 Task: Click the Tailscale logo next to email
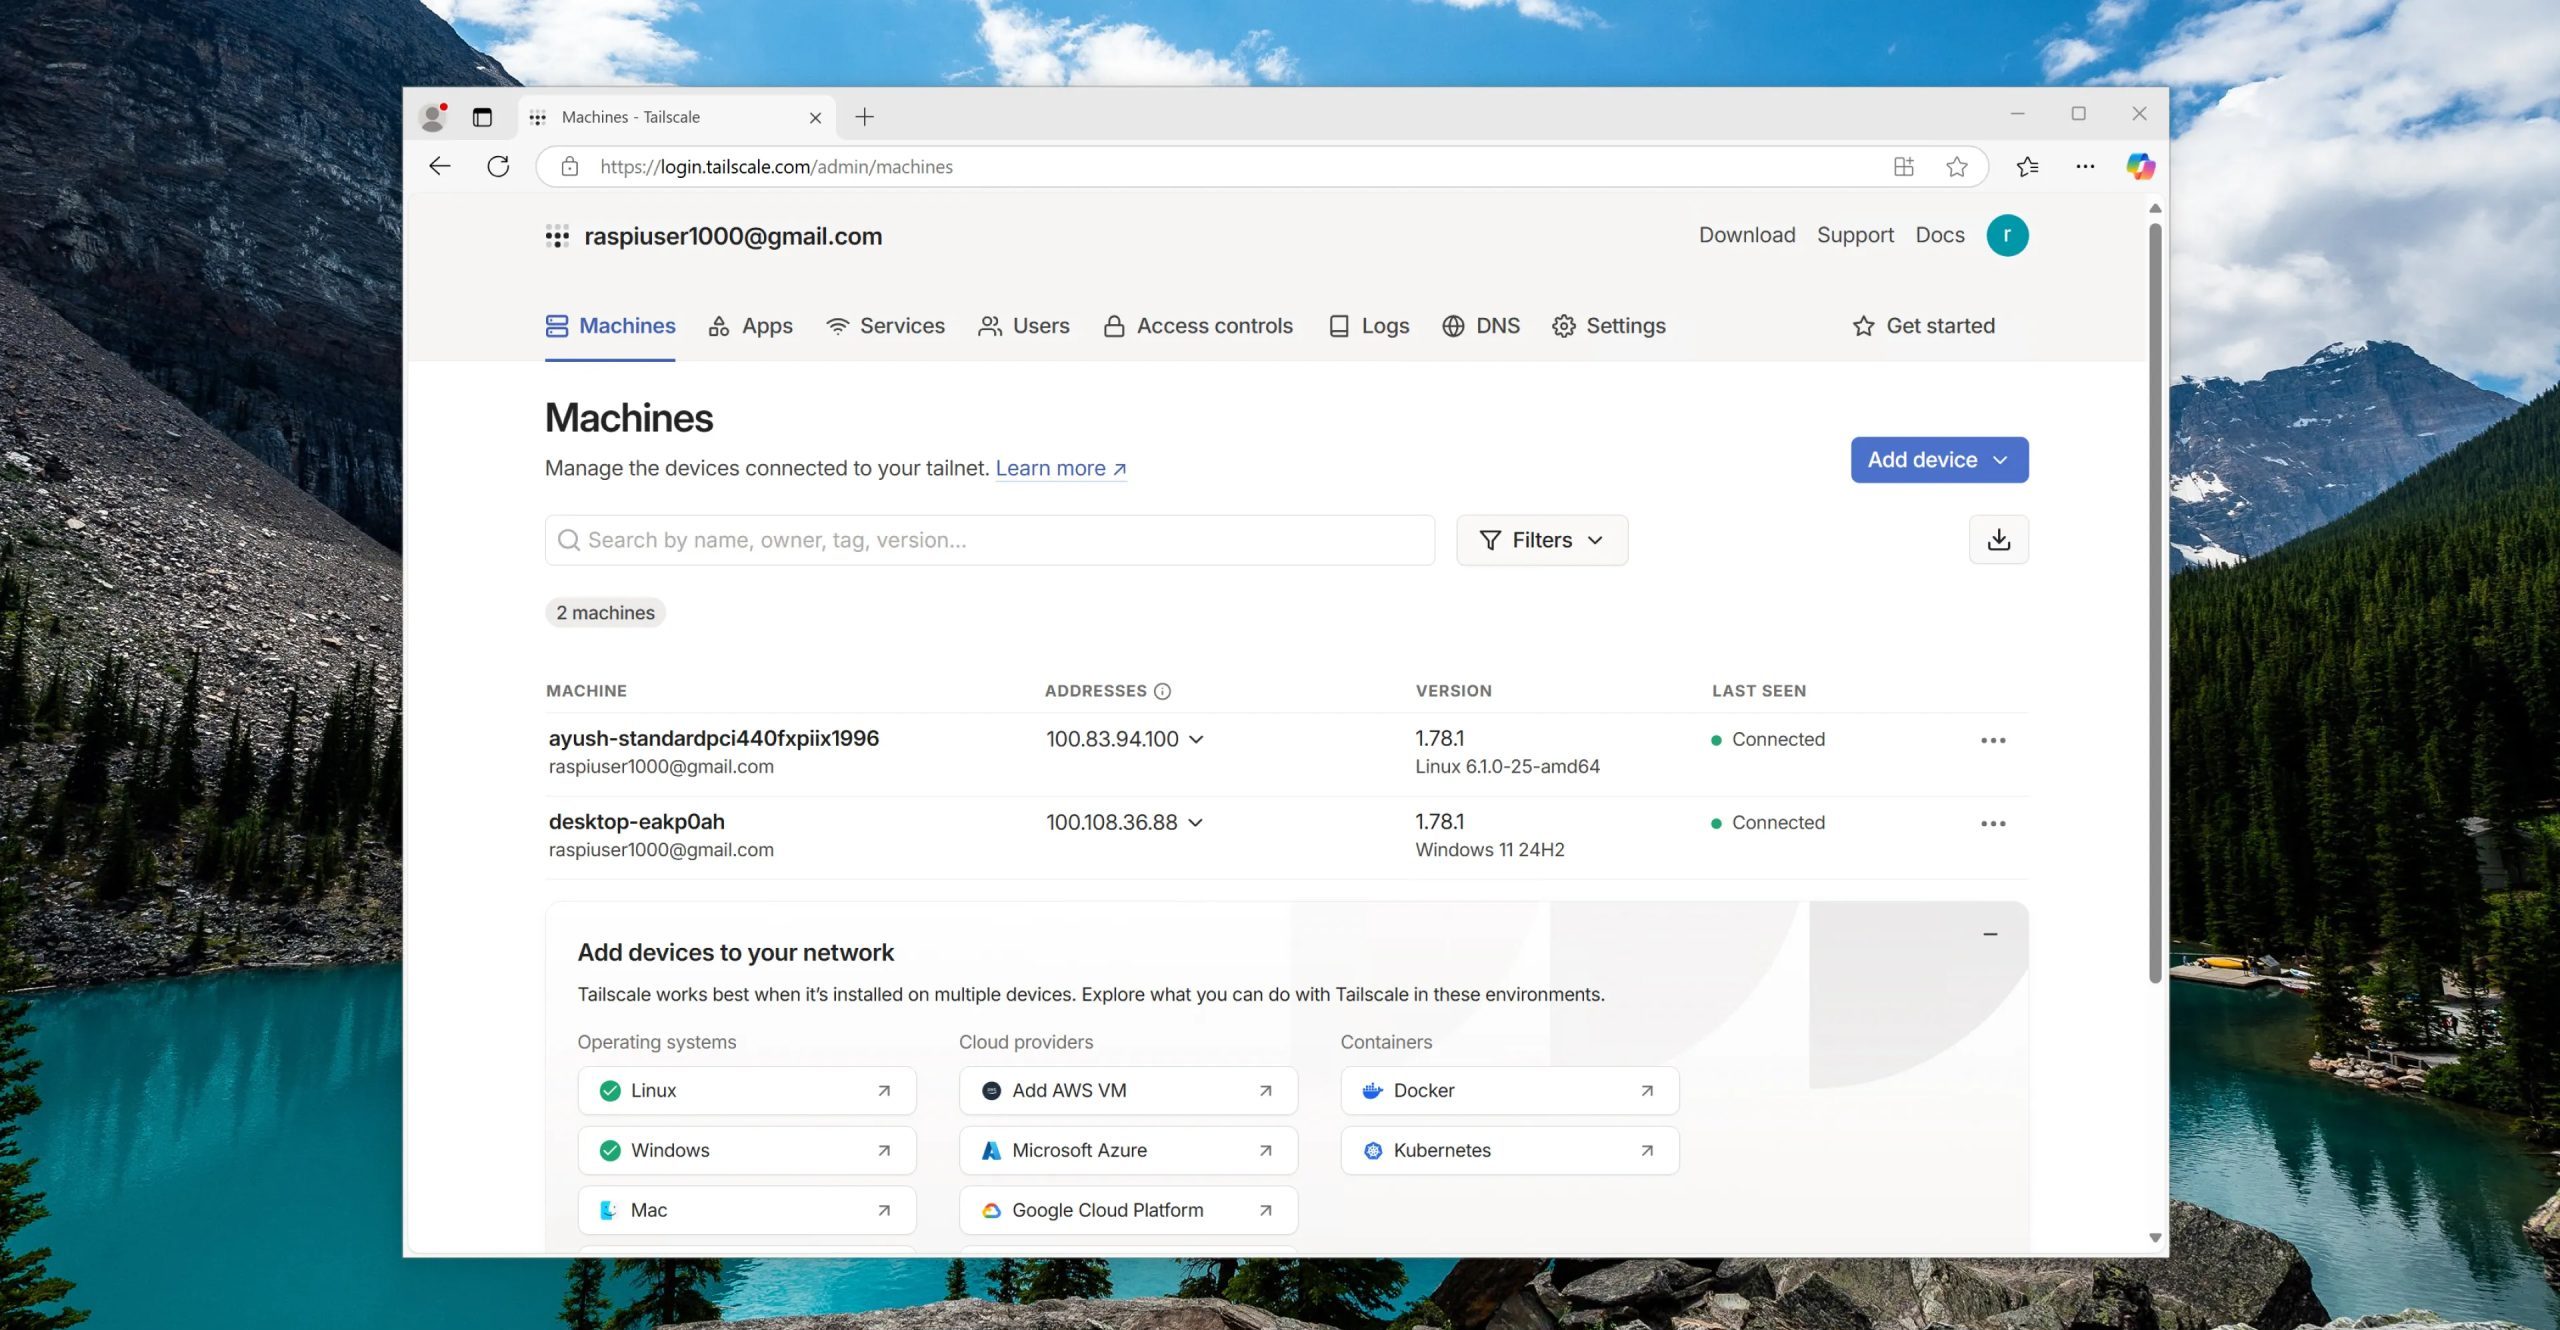pyautogui.click(x=557, y=237)
